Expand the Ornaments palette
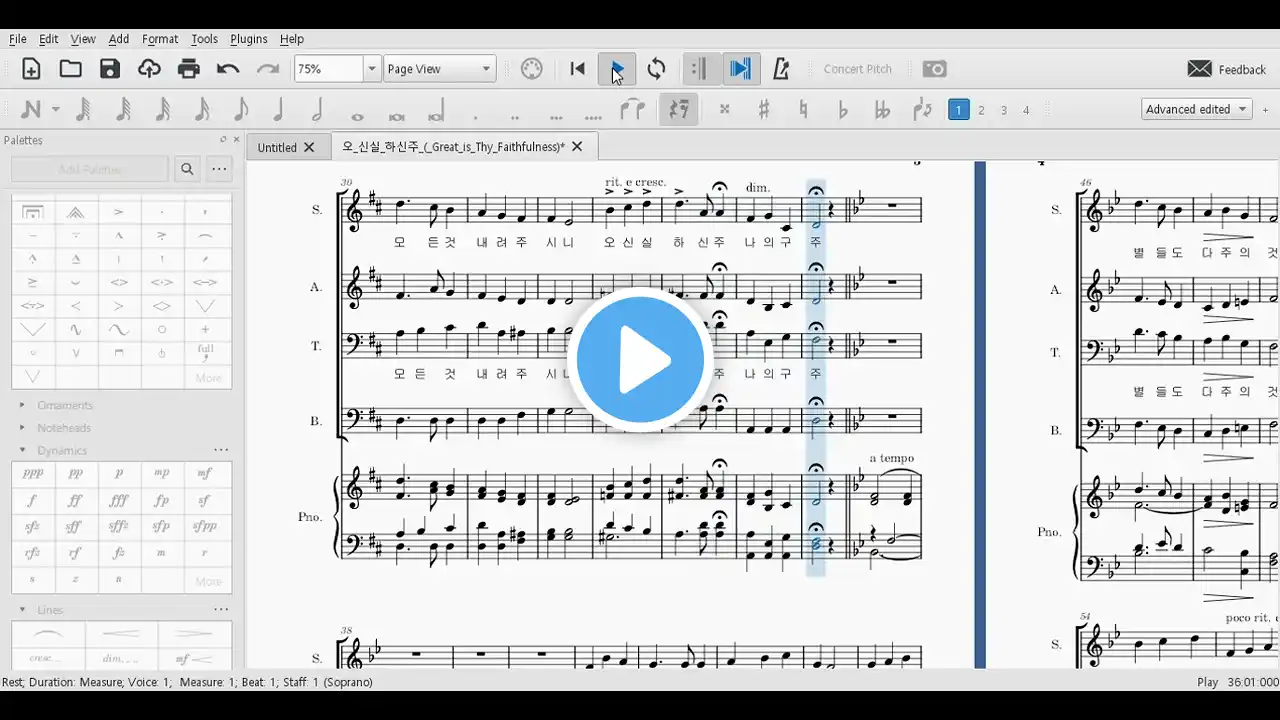The height and width of the screenshot is (720, 1280). (22, 405)
